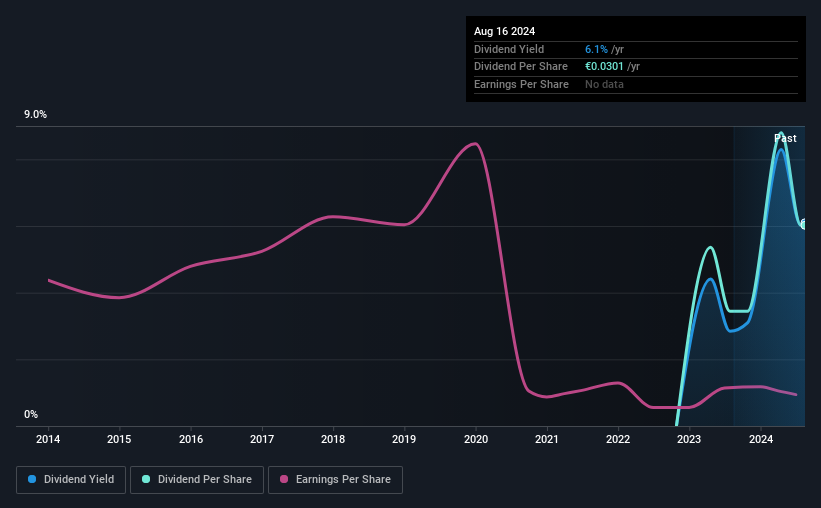Viewport: 821px width, 508px height.
Task: Select the 2014 x-axis label
Action: [x=48, y=439]
